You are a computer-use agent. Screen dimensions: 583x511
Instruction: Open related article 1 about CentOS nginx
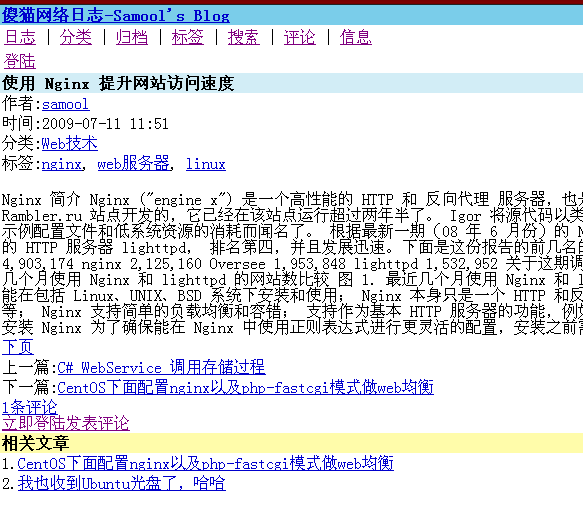point(206,463)
